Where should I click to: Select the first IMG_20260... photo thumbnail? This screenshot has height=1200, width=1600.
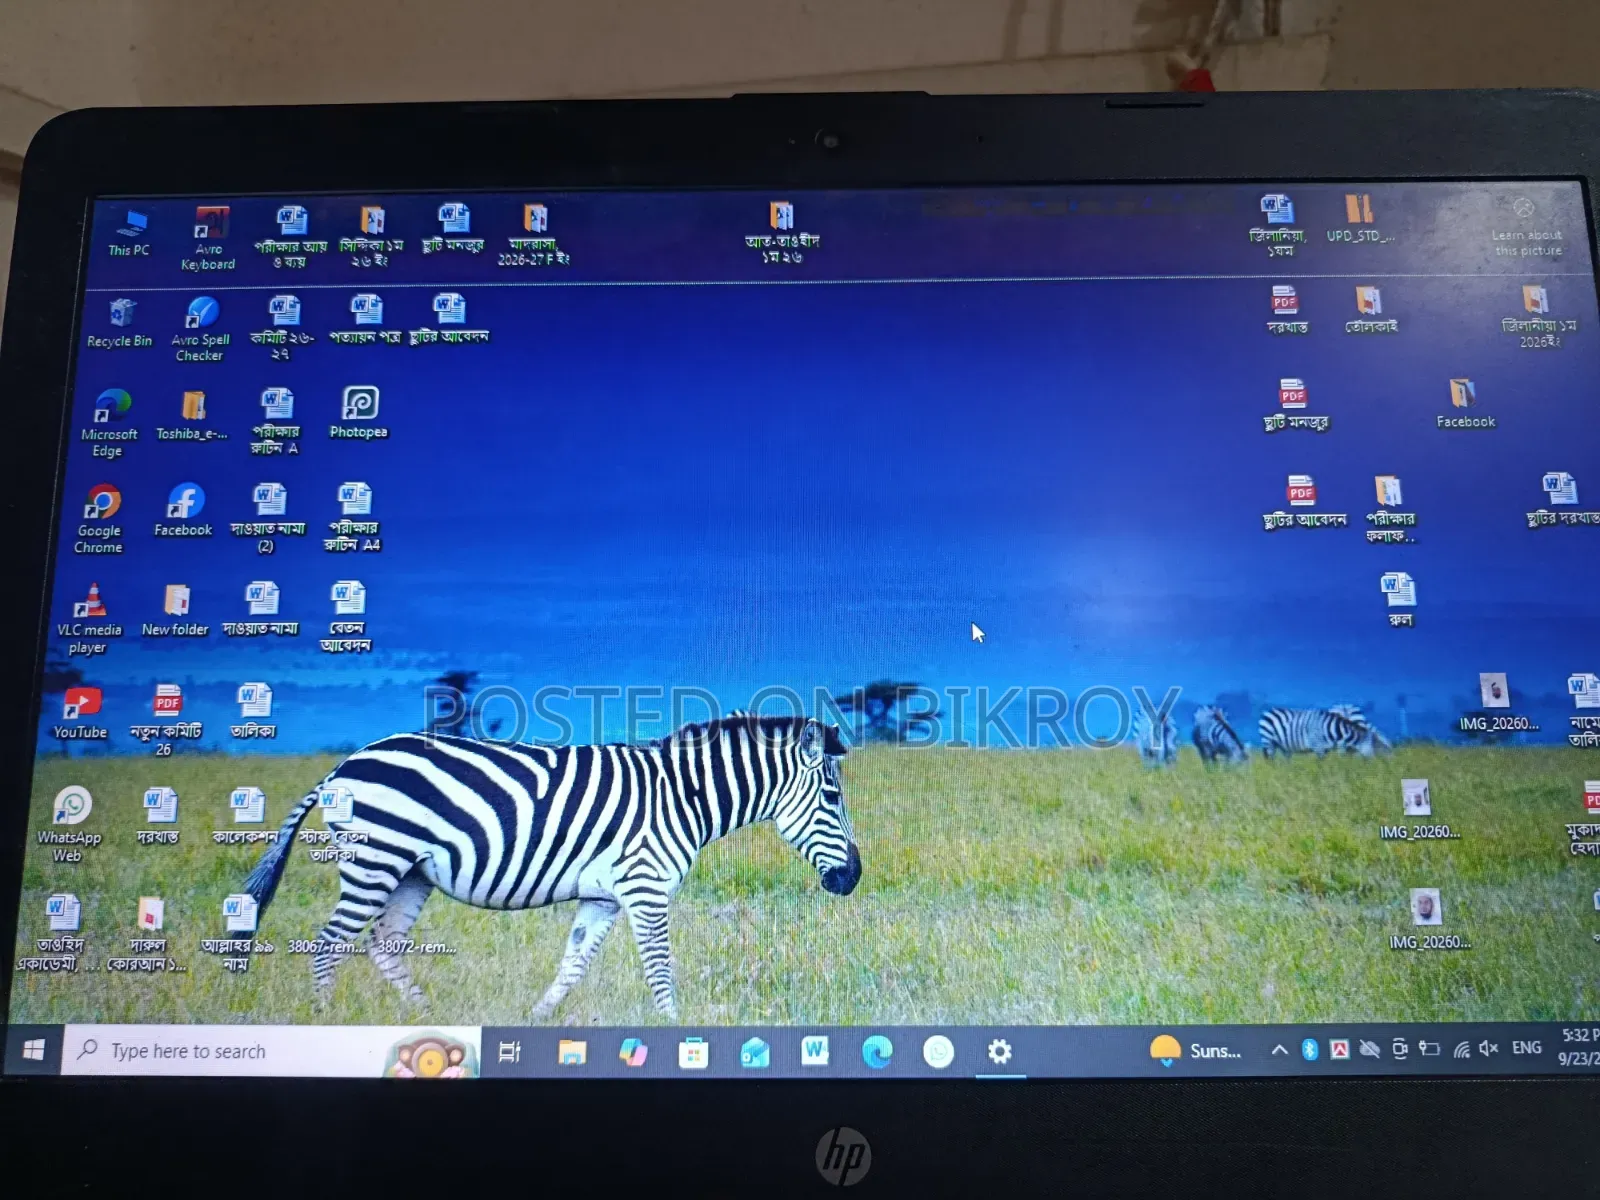pos(1497,703)
